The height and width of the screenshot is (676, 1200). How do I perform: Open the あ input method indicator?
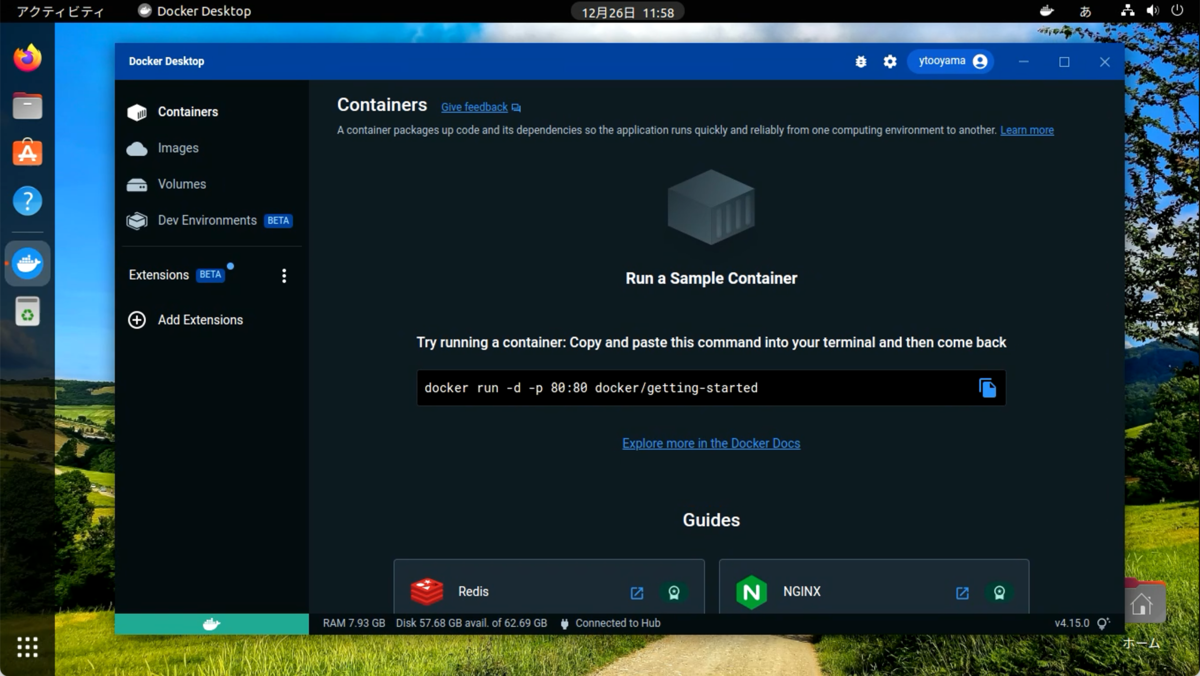(1085, 12)
